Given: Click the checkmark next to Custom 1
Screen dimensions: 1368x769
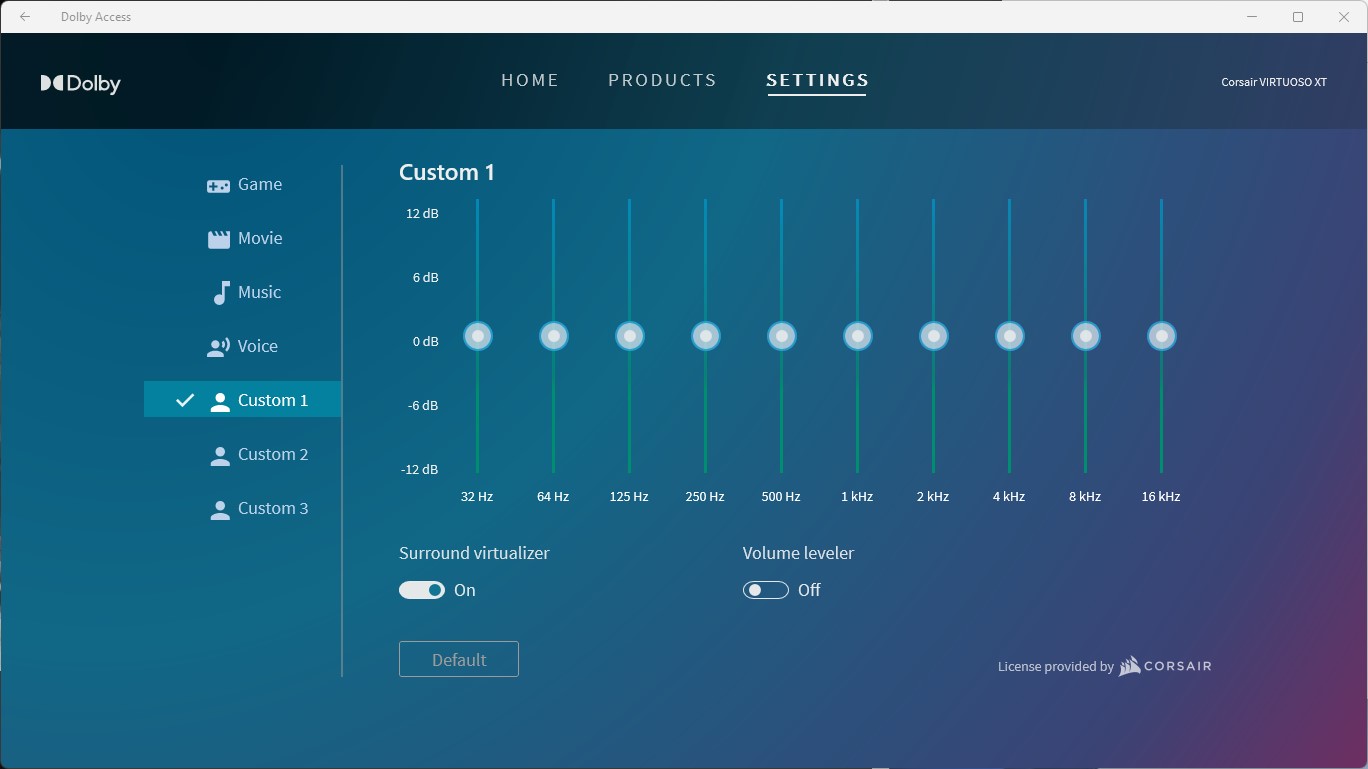Looking at the screenshot, I should pyautogui.click(x=185, y=400).
